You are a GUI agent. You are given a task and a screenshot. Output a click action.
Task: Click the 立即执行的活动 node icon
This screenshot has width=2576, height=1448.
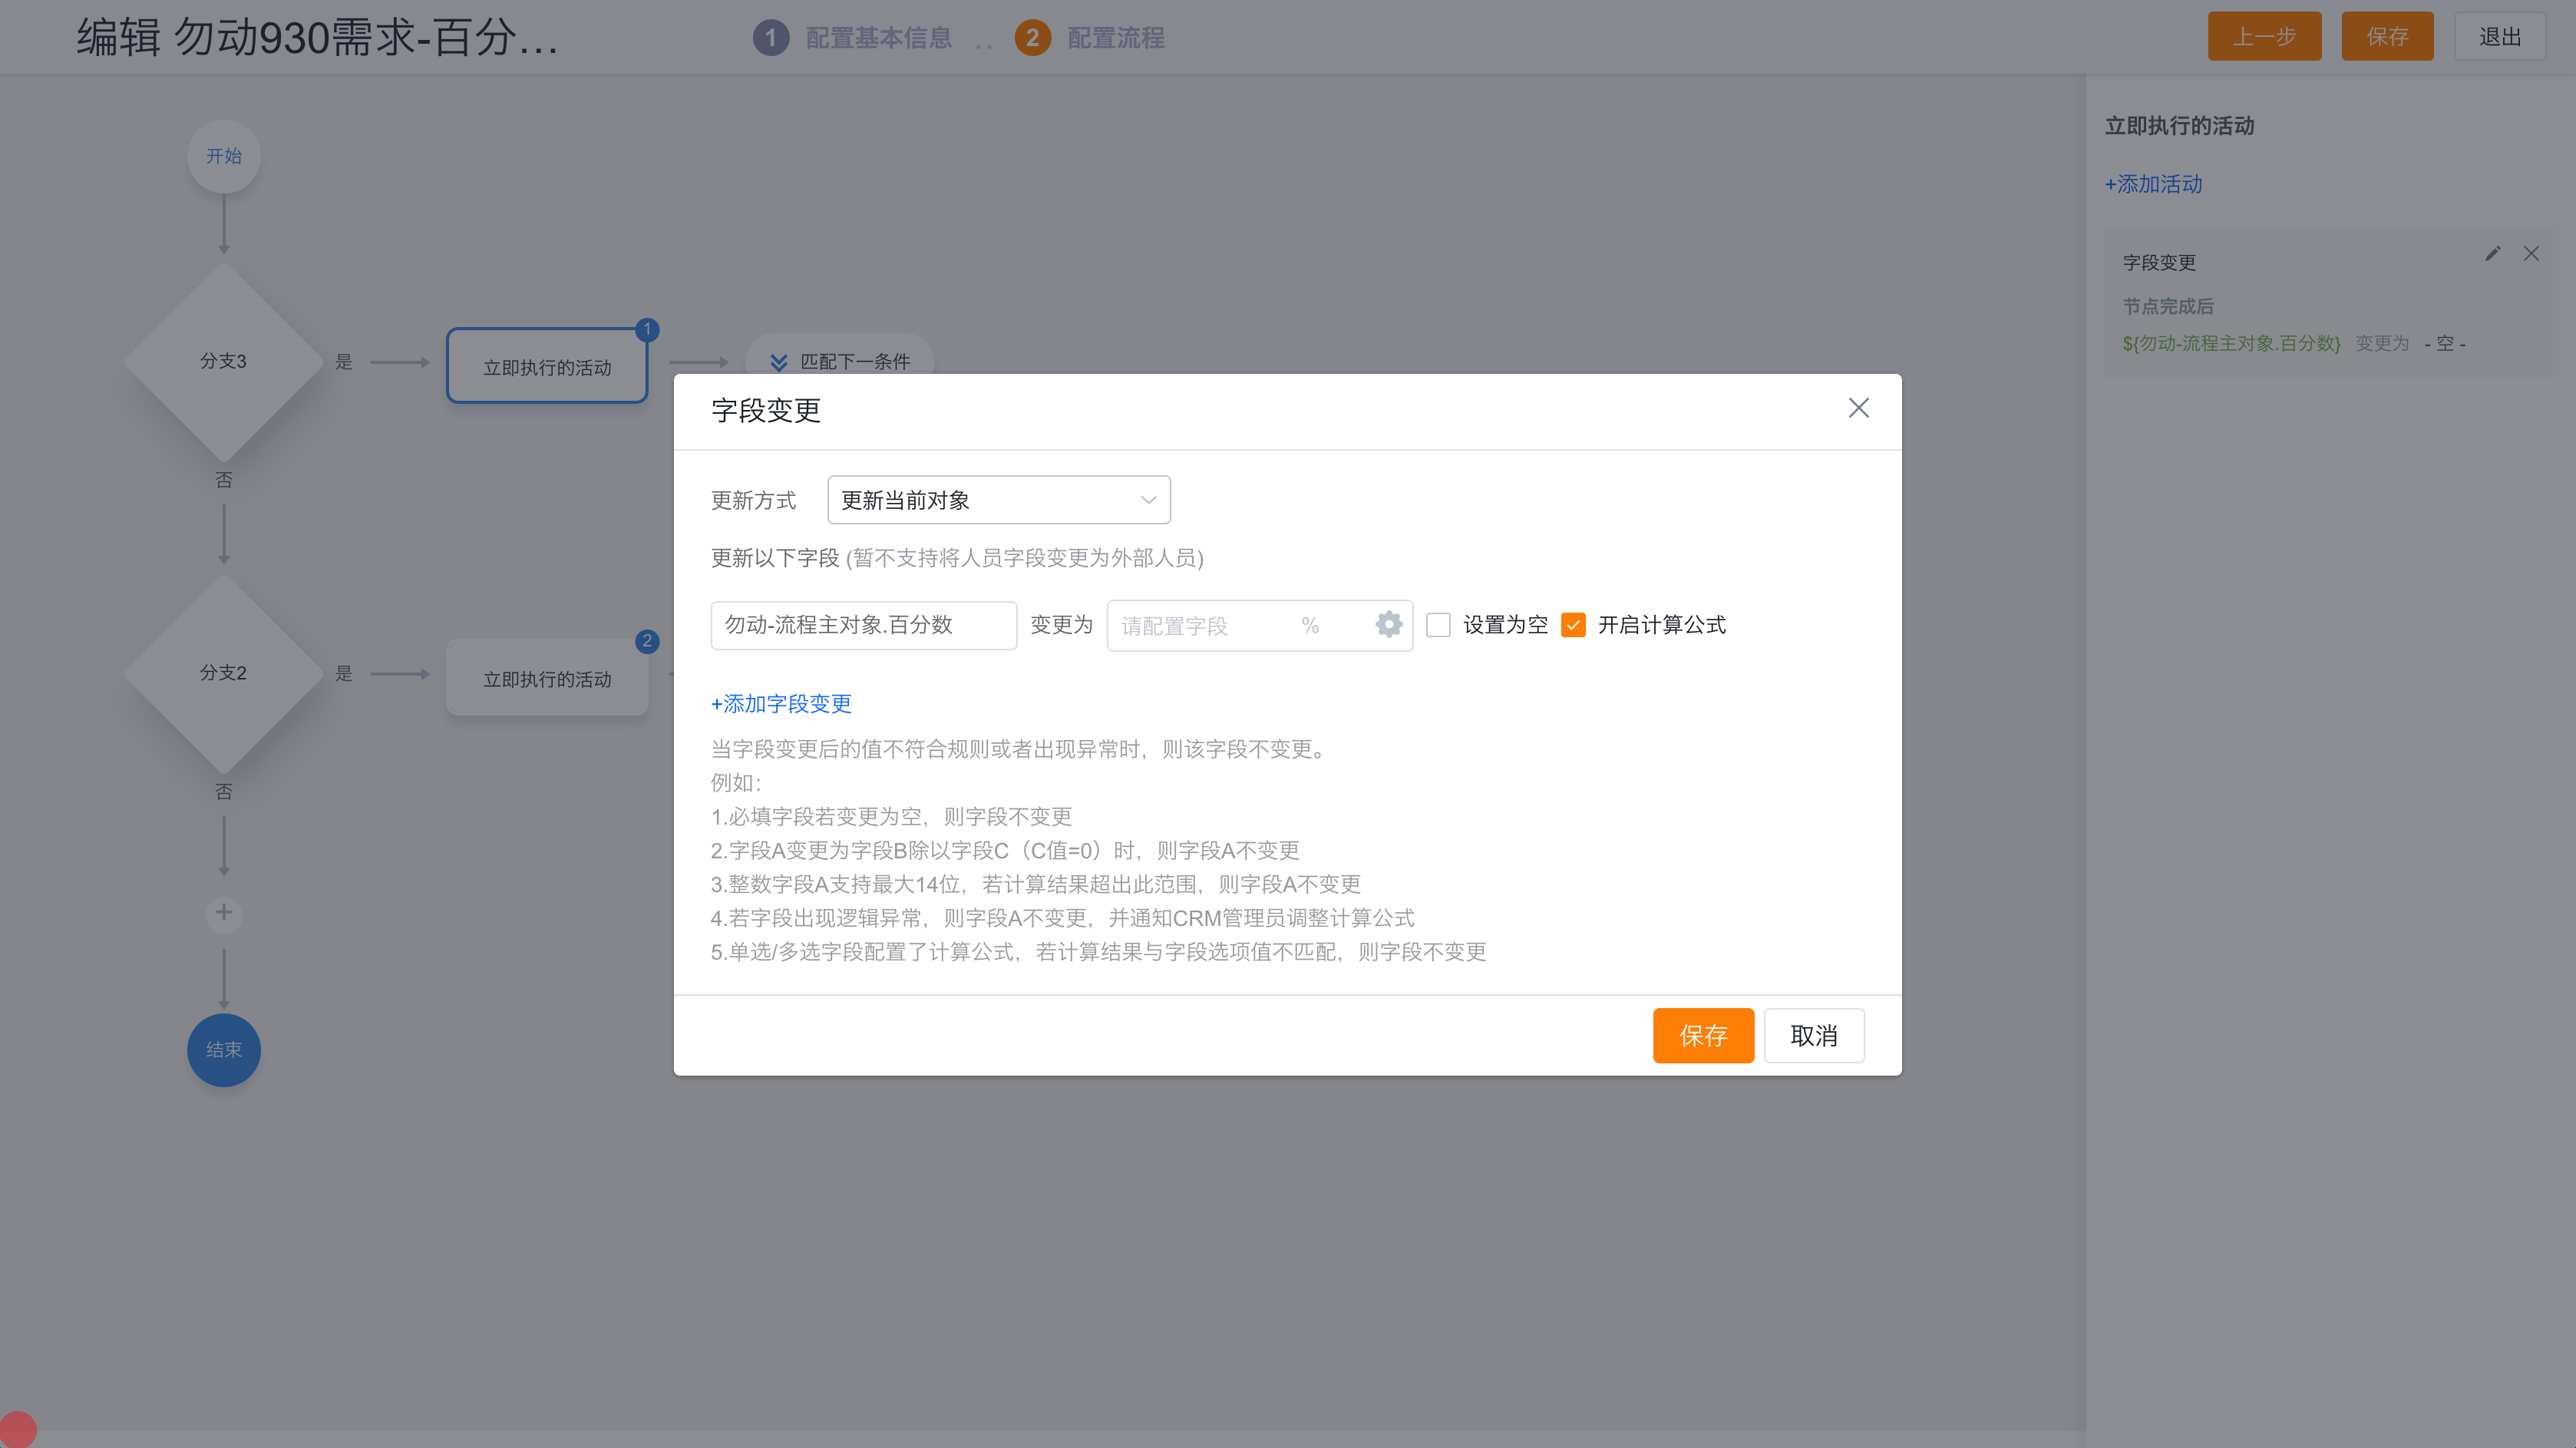547,366
